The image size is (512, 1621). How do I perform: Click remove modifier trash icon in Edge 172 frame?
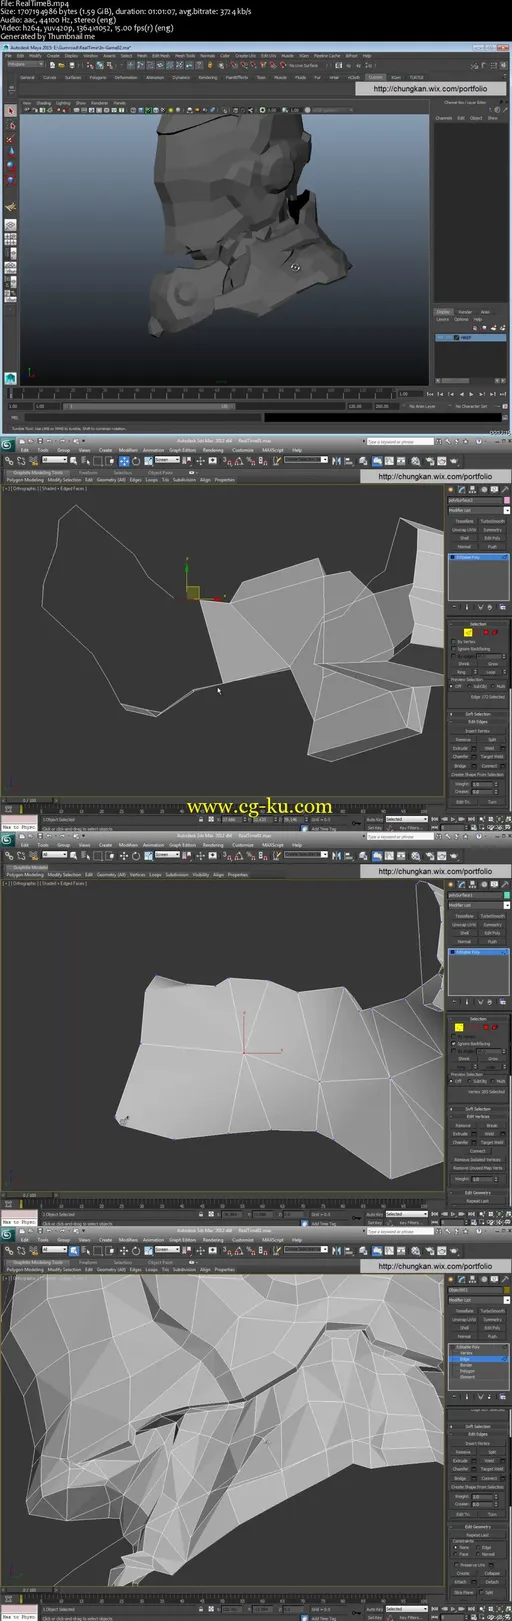point(489,607)
